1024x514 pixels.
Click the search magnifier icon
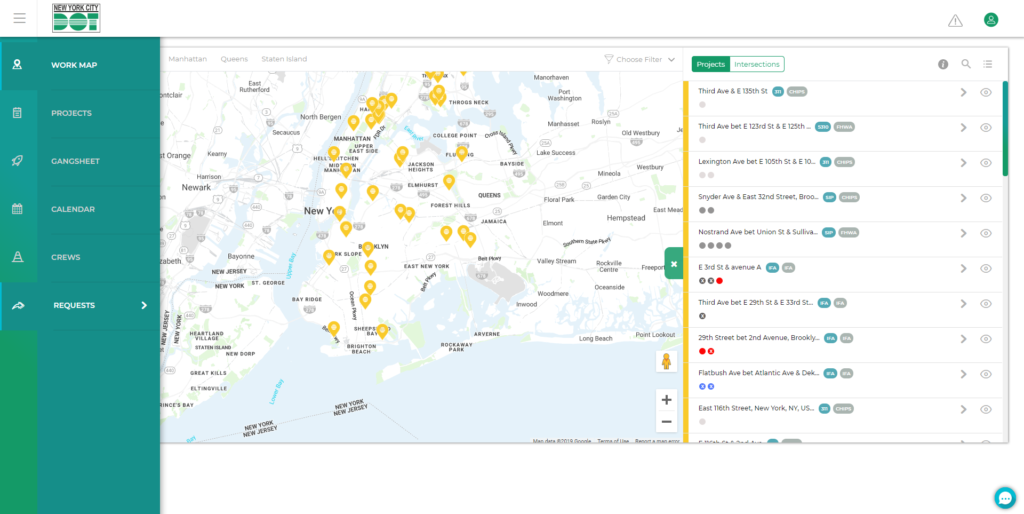tap(966, 64)
